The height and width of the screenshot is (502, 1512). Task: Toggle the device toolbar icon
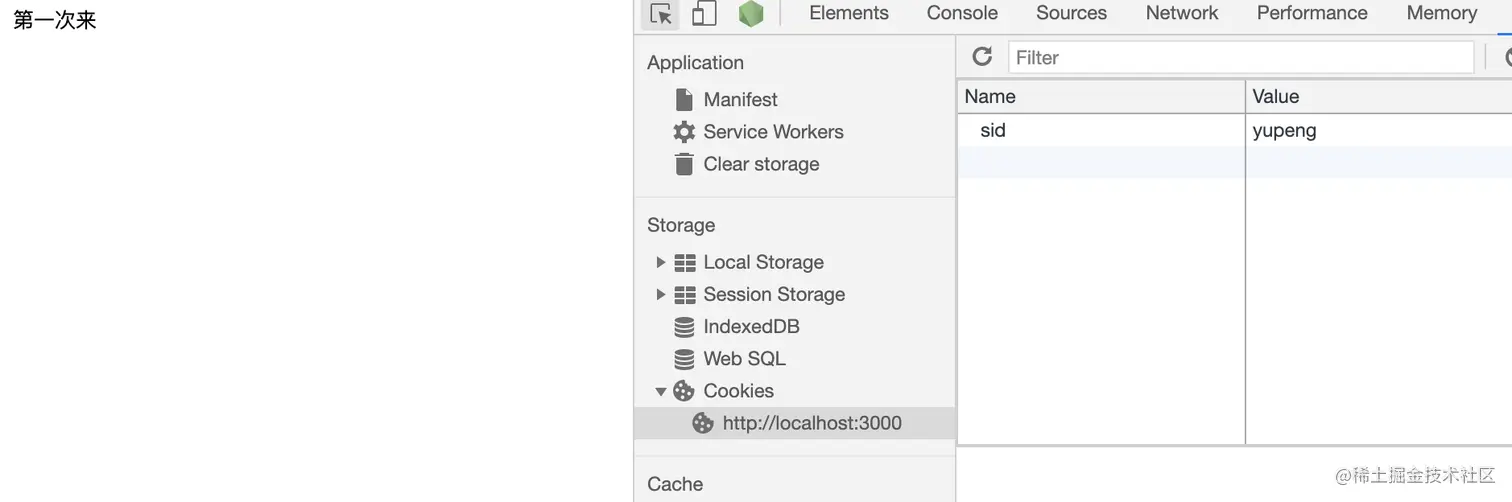704,14
